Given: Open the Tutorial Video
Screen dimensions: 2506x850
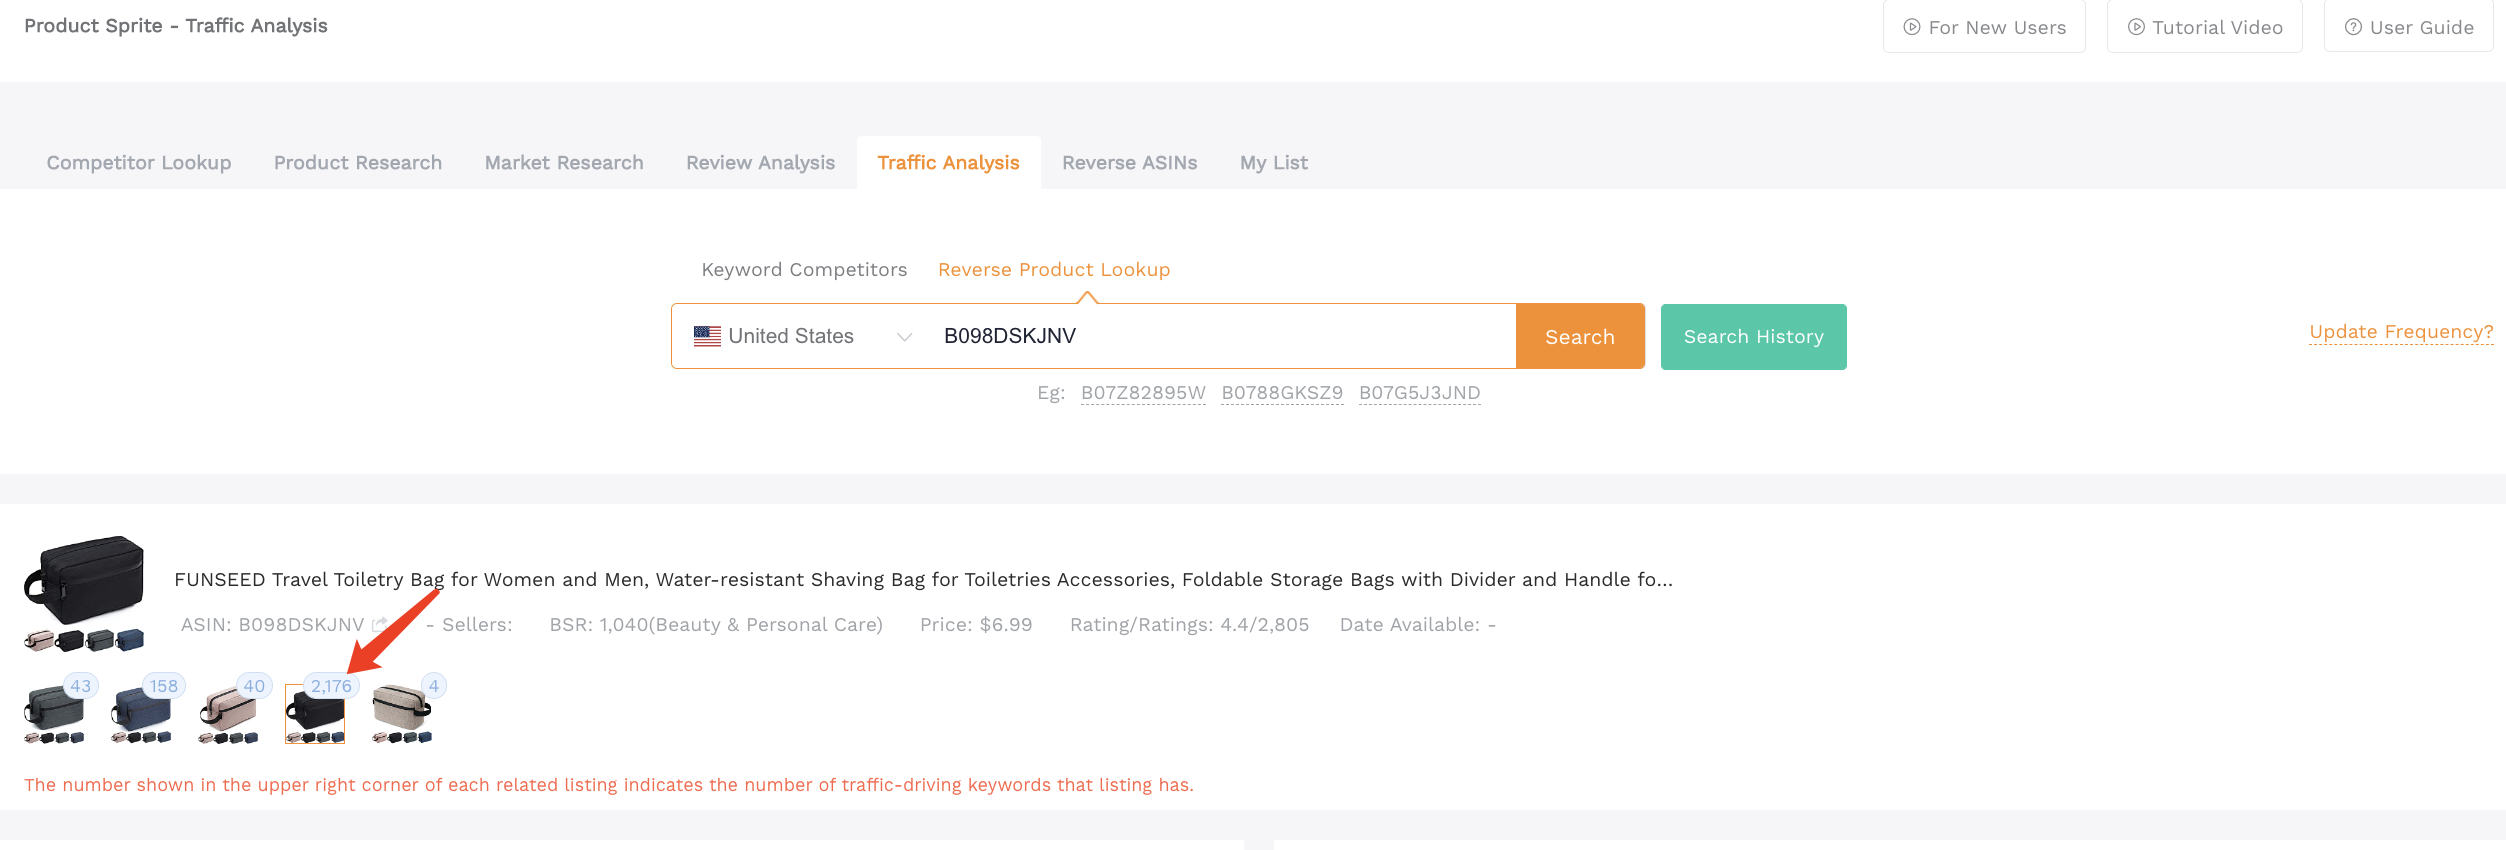Looking at the screenshot, I should tap(2204, 27).
